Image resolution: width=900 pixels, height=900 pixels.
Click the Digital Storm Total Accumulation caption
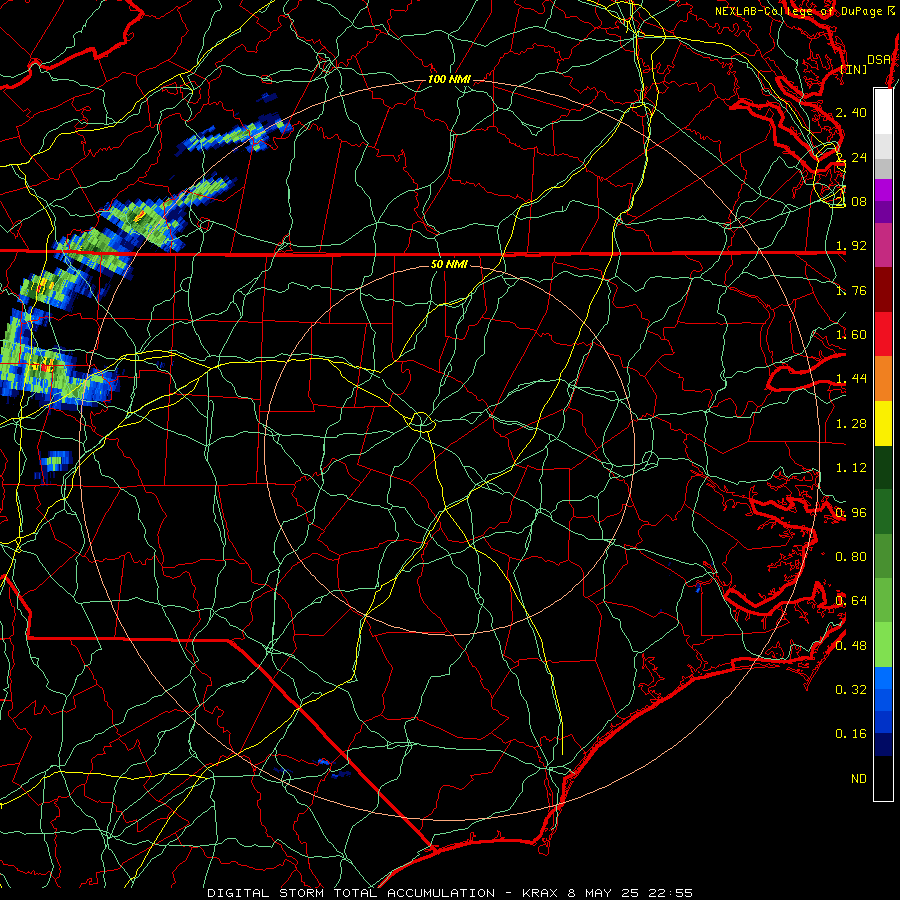[x=450, y=893]
